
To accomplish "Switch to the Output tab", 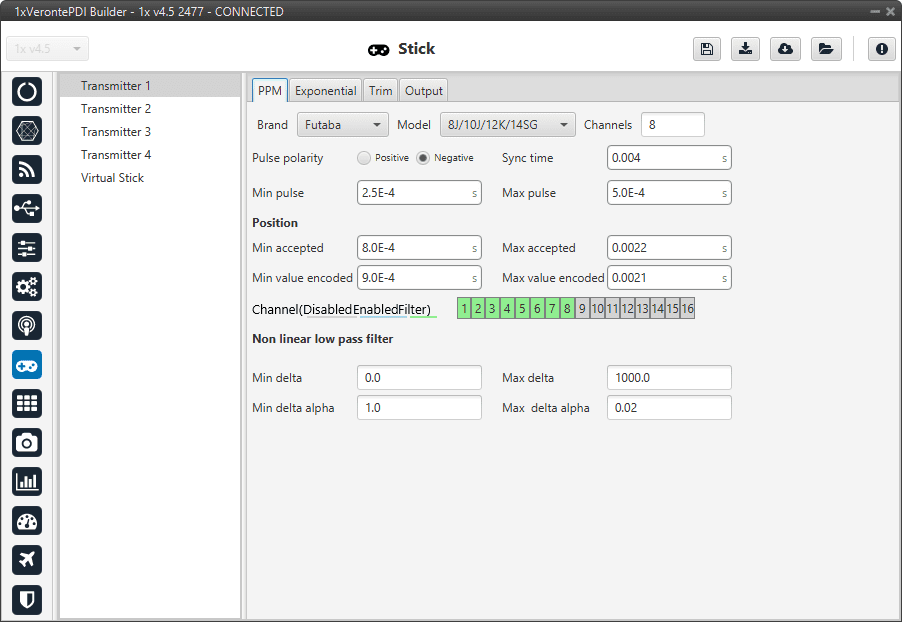I will 423,91.
